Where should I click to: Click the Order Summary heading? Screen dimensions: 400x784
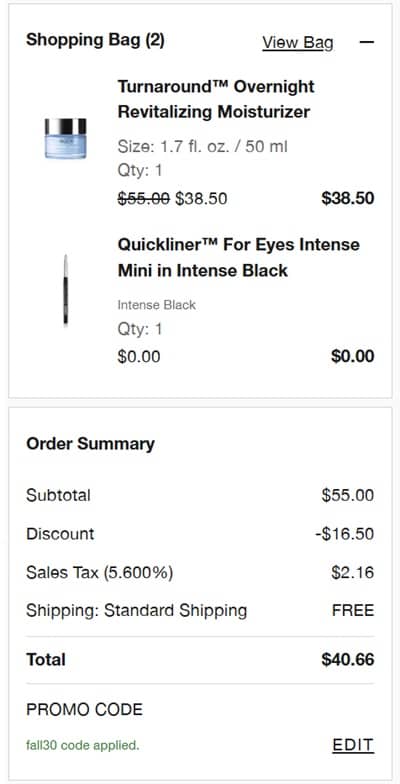(x=90, y=444)
